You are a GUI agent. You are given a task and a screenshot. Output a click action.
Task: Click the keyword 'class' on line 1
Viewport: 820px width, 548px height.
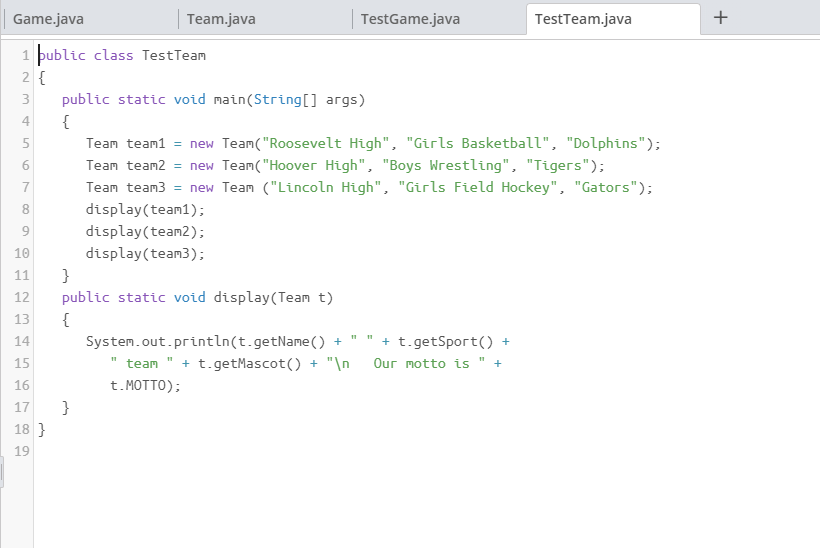pos(113,55)
